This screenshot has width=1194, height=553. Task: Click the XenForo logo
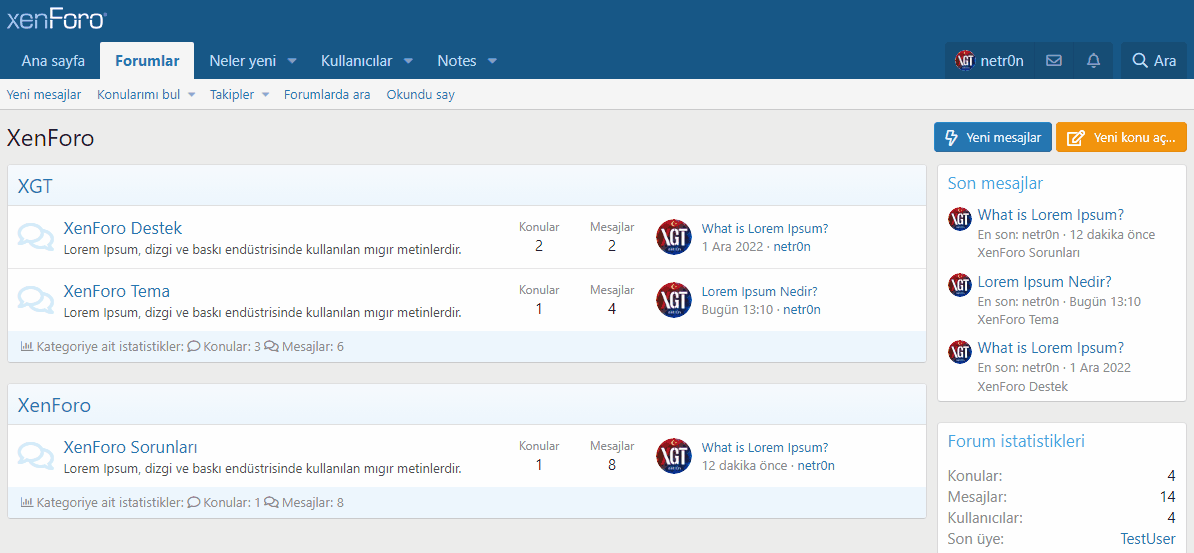pos(57,19)
